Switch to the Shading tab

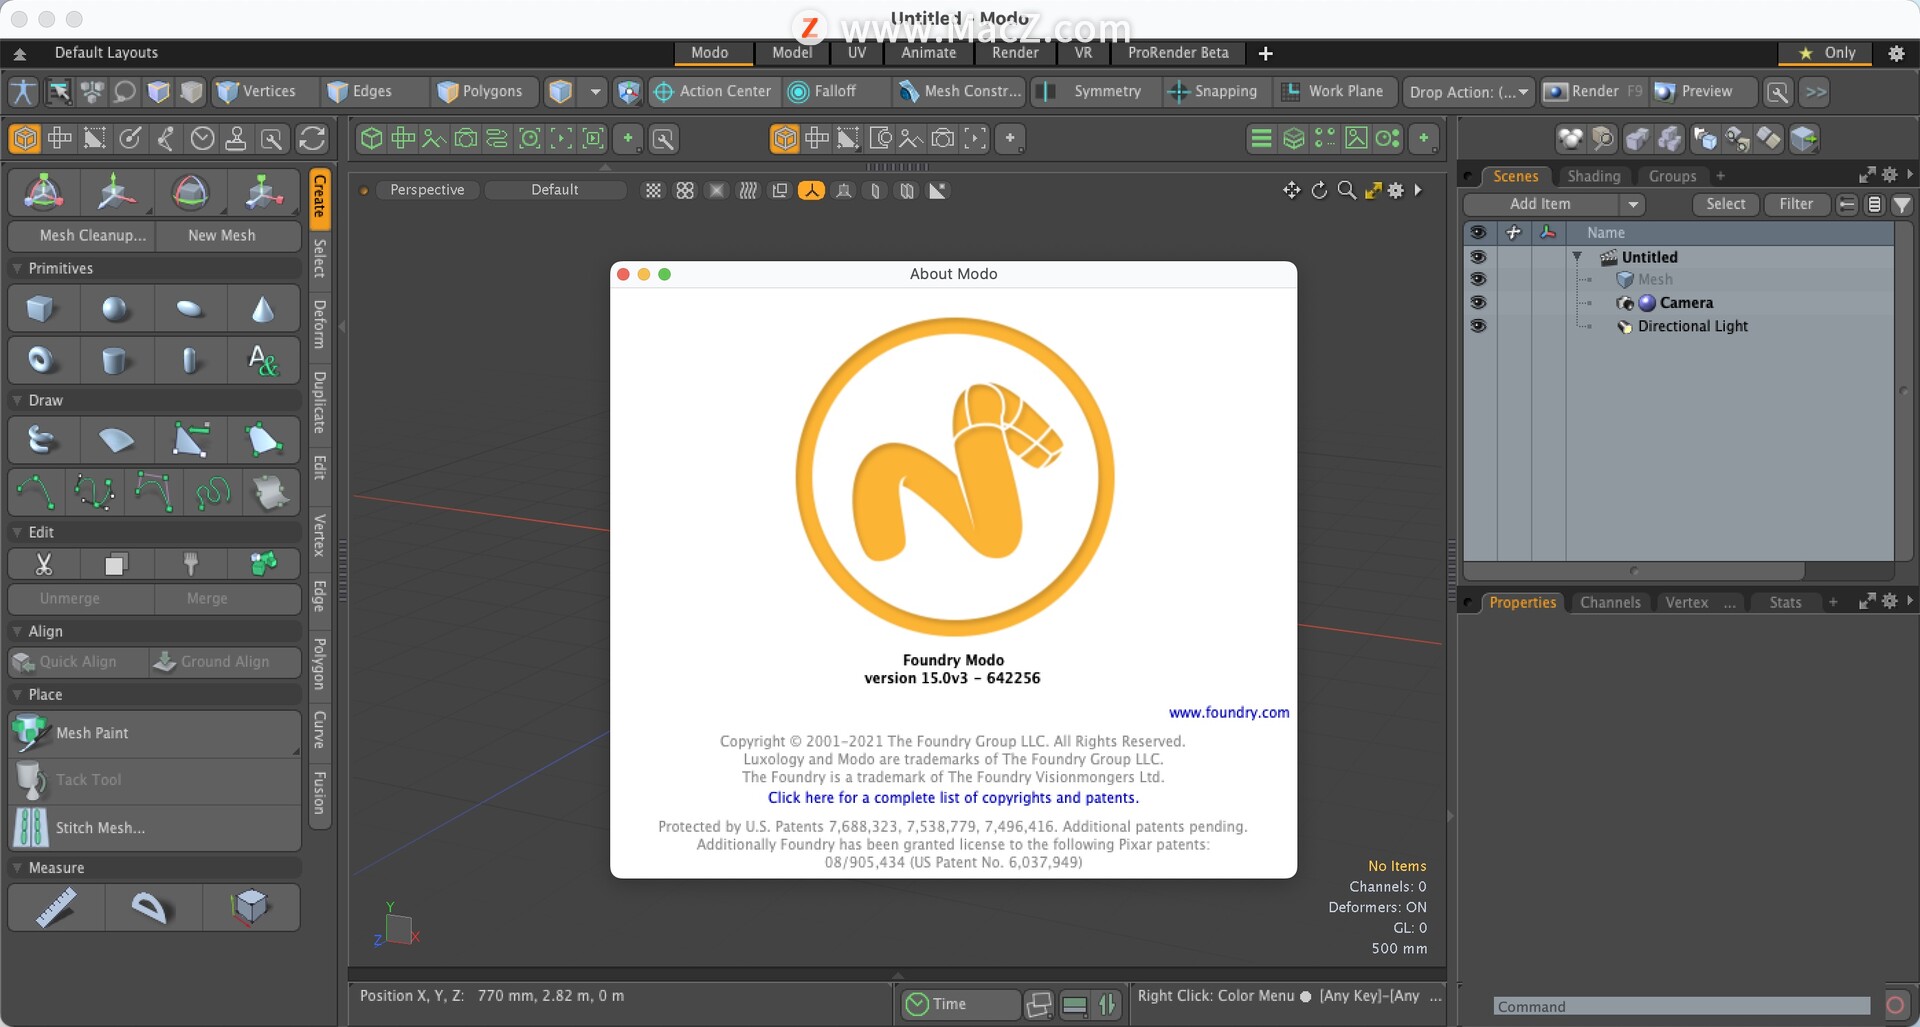1593,176
